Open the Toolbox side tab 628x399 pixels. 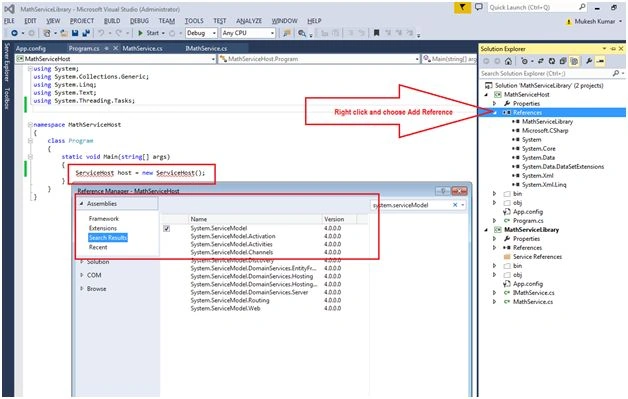[7, 99]
